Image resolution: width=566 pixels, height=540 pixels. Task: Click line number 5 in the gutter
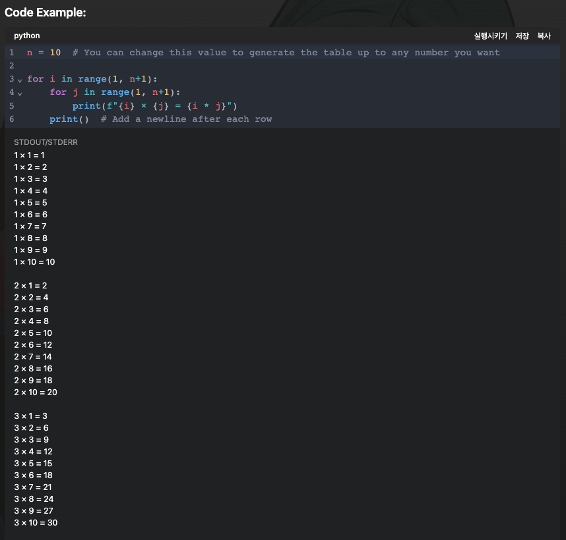(x=12, y=106)
